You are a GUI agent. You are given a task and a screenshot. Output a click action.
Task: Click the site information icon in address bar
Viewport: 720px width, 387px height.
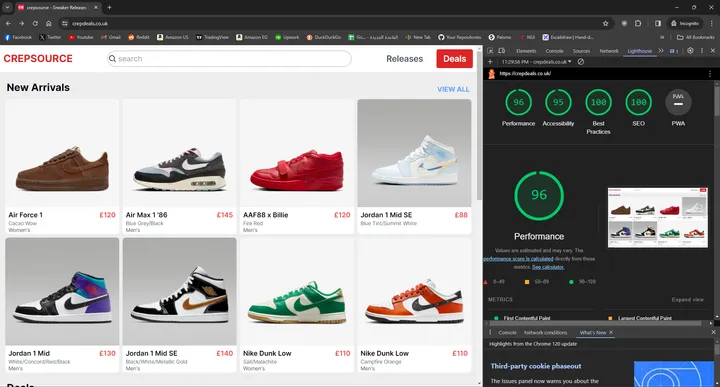(x=65, y=23)
